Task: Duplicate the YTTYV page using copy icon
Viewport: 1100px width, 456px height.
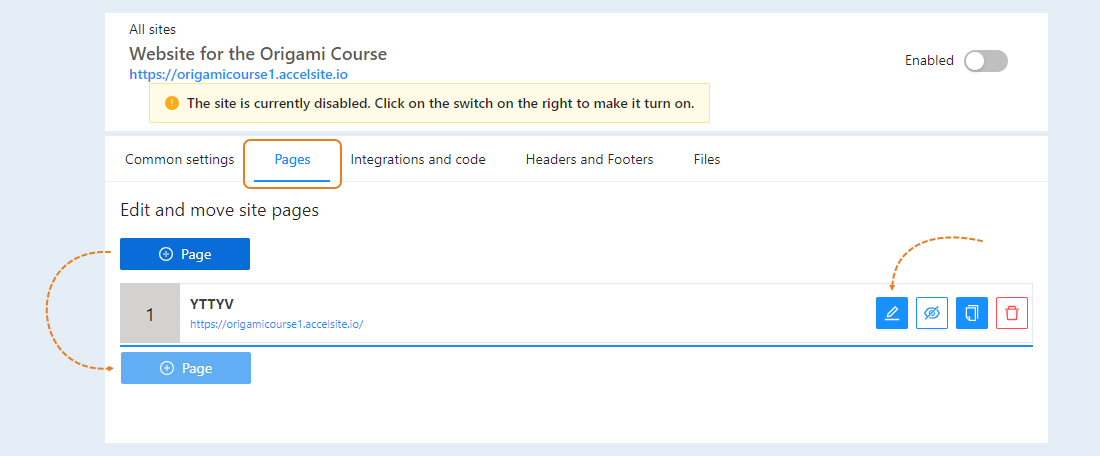Action: tap(972, 313)
